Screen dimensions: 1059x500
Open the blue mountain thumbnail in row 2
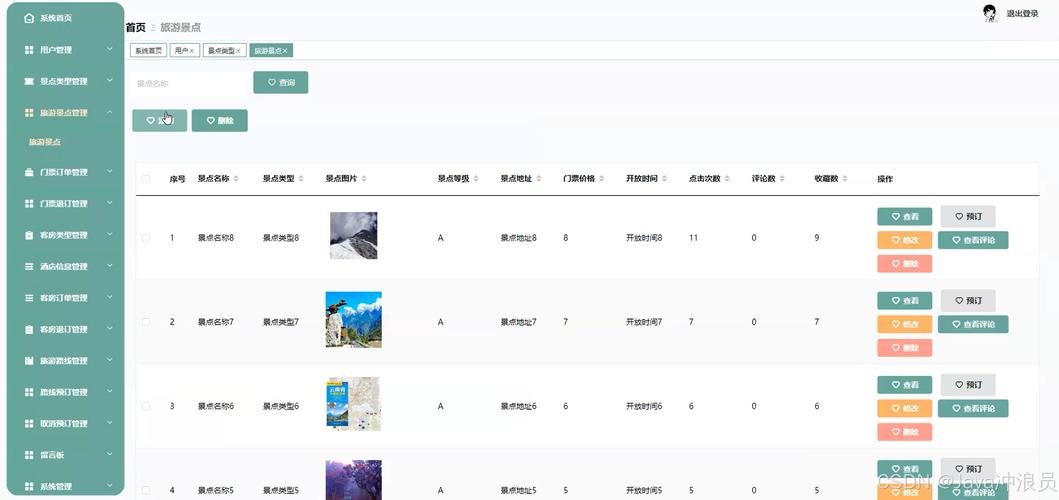353,320
